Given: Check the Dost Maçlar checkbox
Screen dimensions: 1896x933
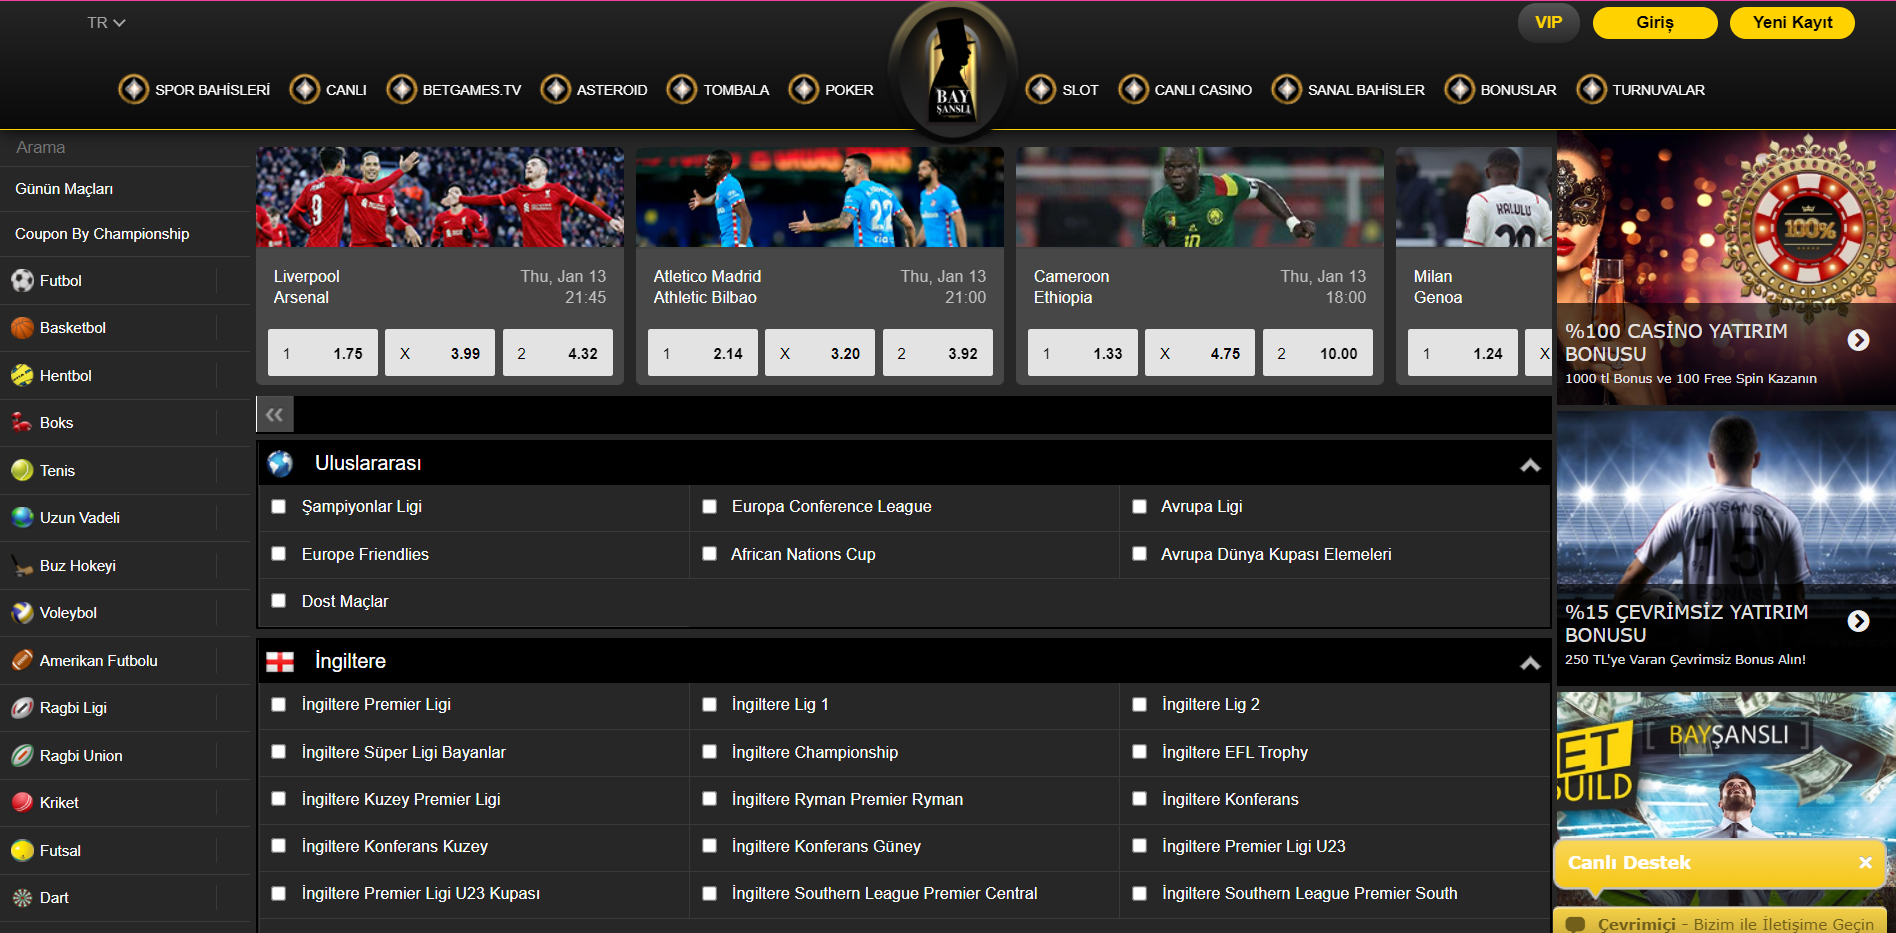Looking at the screenshot, I should point(279,601).
